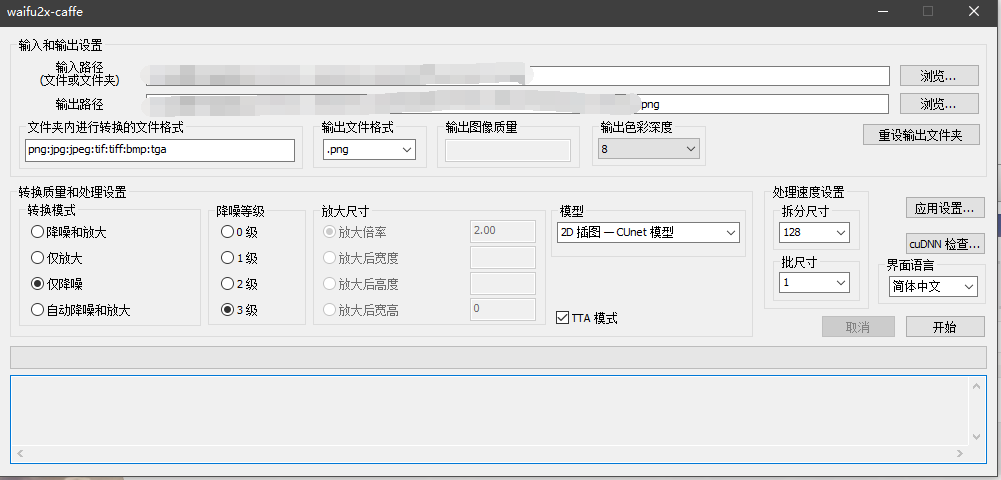Click the 输入和输出设置 group label

pyautogui.click(x=60, y=45)
